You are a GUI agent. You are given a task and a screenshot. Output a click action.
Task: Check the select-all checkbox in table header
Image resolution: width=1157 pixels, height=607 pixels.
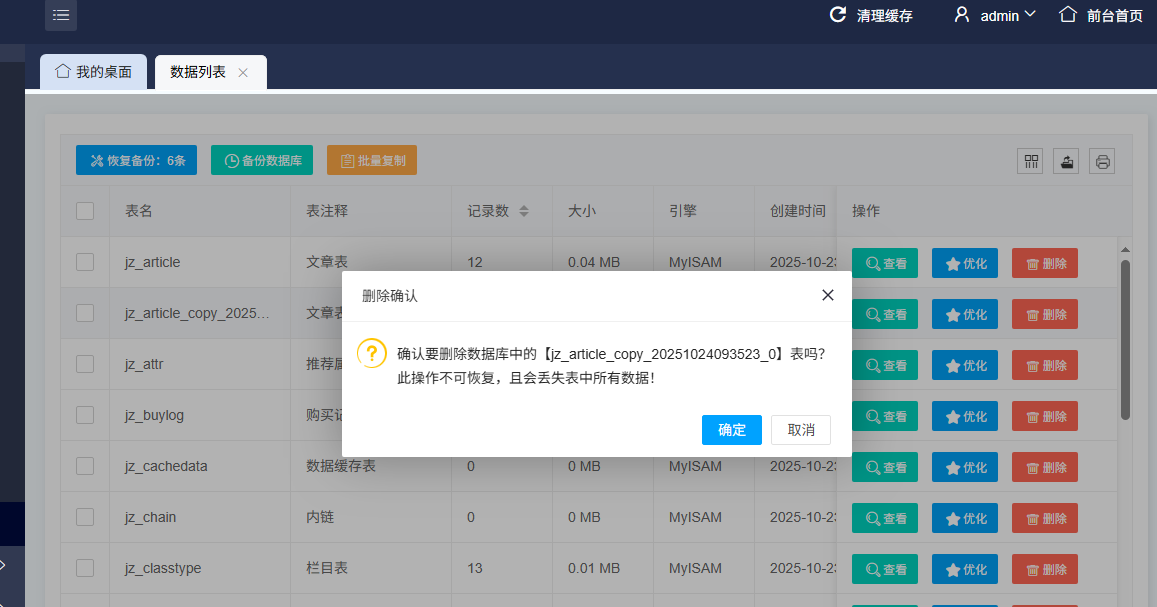pos(85,211)
